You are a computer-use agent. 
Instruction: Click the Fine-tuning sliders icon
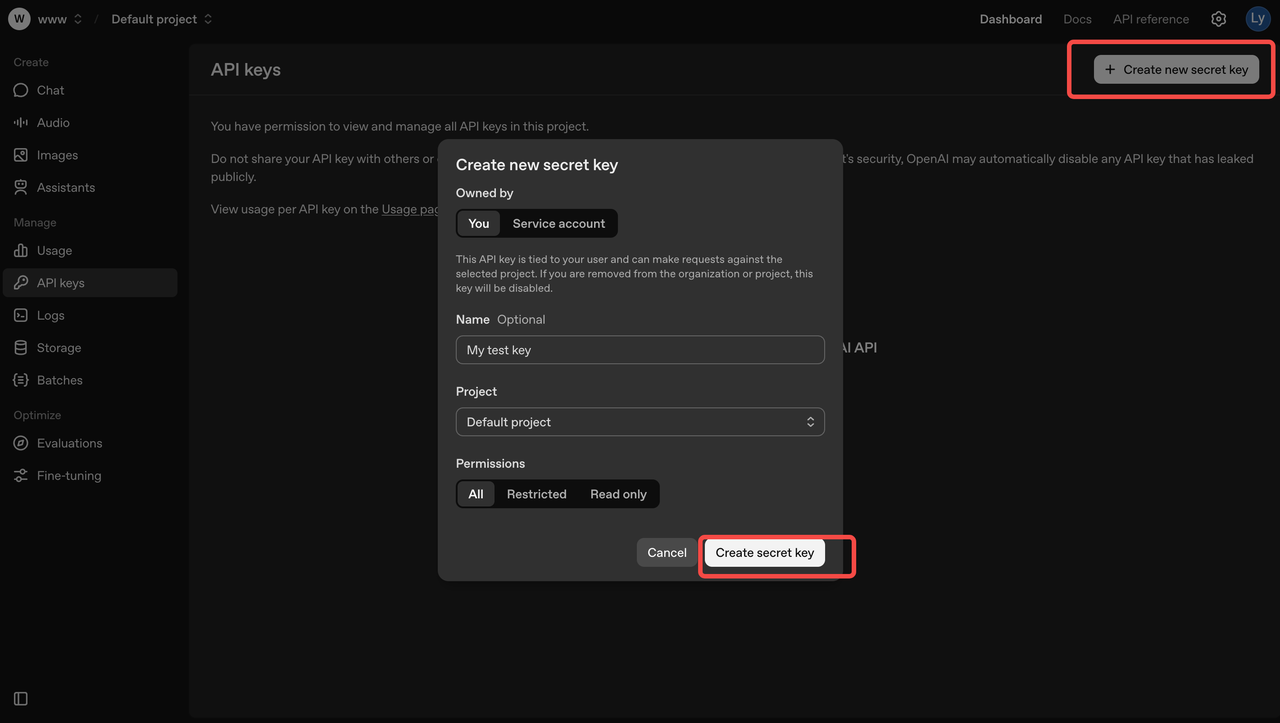(20, 476)
